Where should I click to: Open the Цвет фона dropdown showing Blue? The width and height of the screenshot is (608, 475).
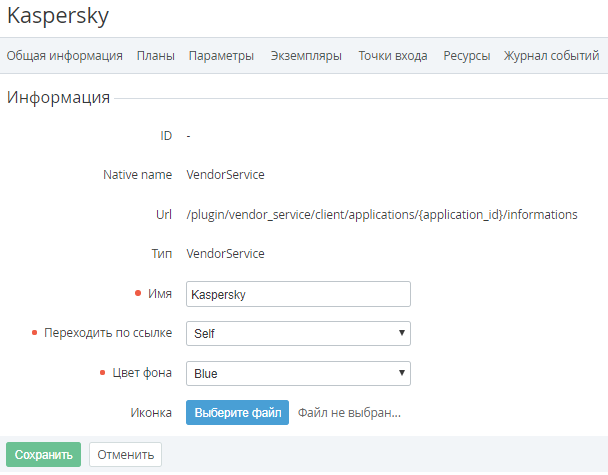(x=298, y=373)
